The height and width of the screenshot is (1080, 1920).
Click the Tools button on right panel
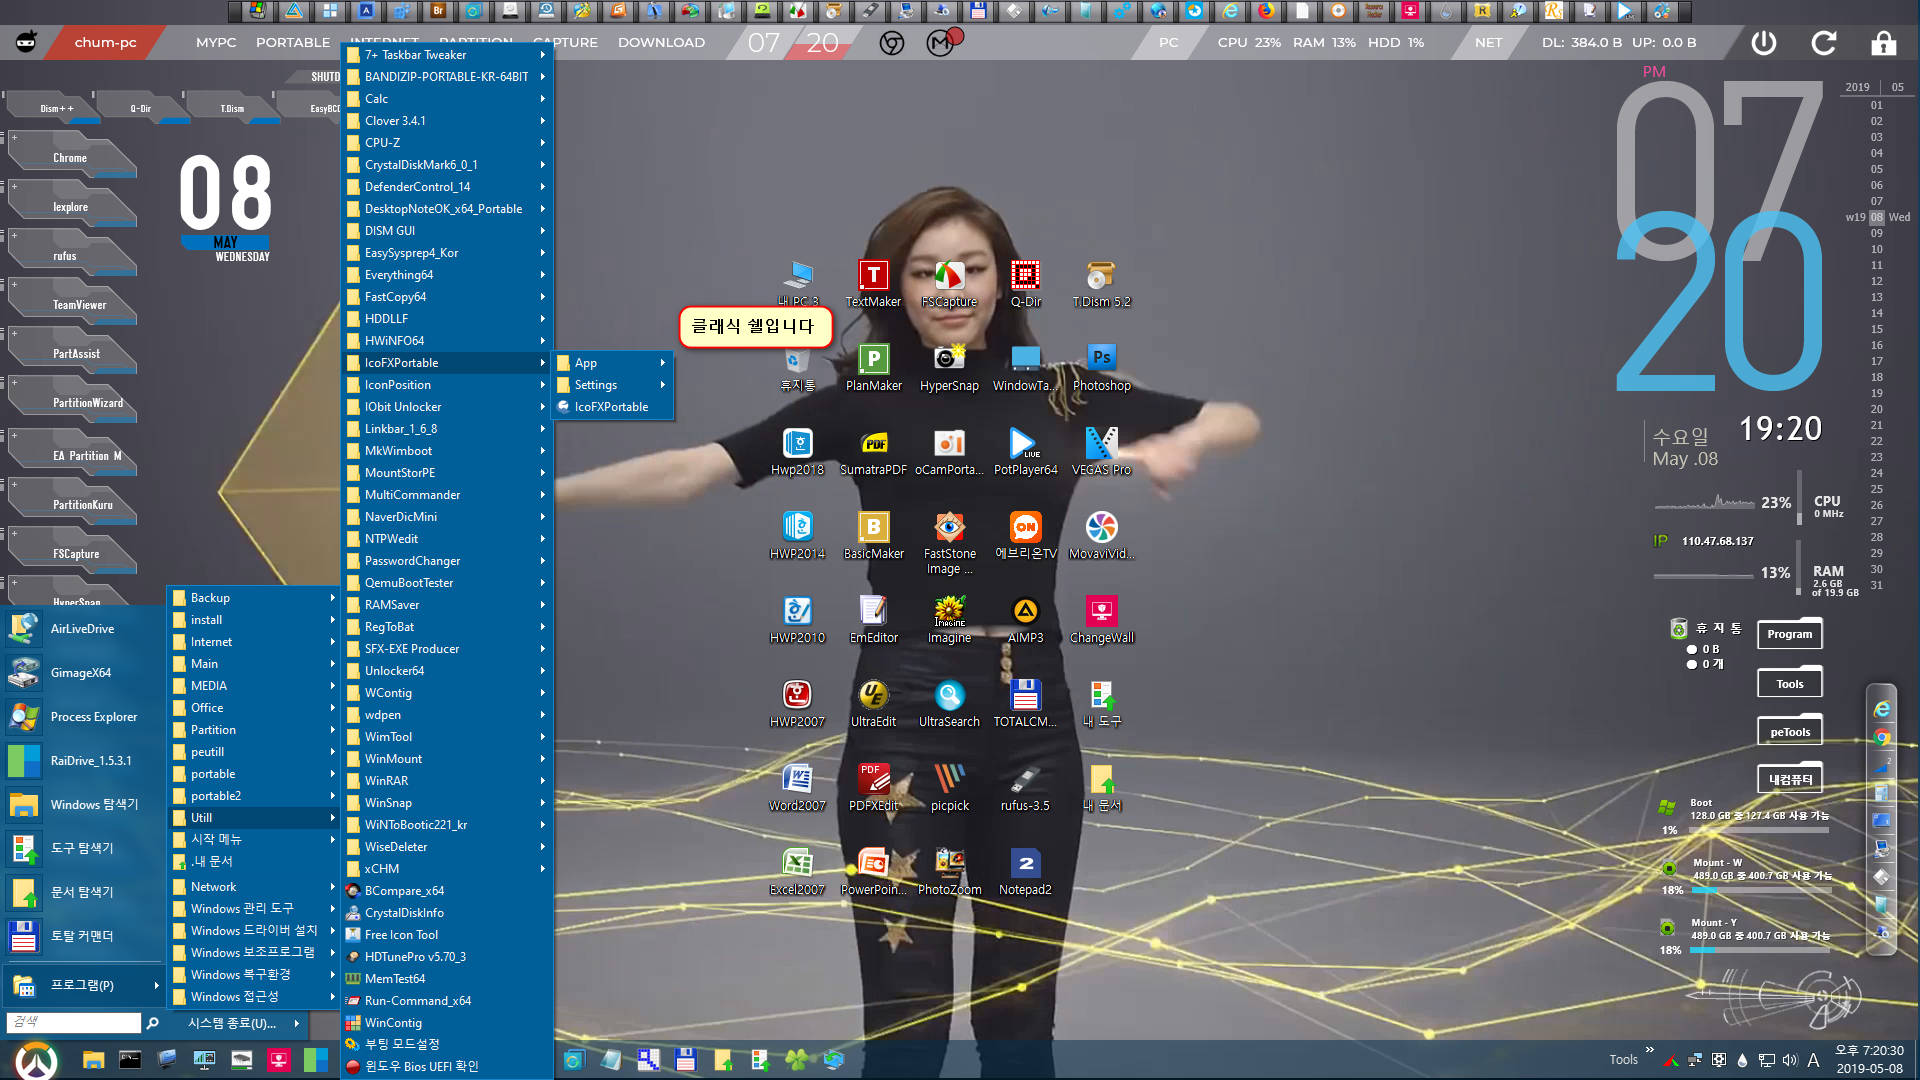click(1789, 684)
